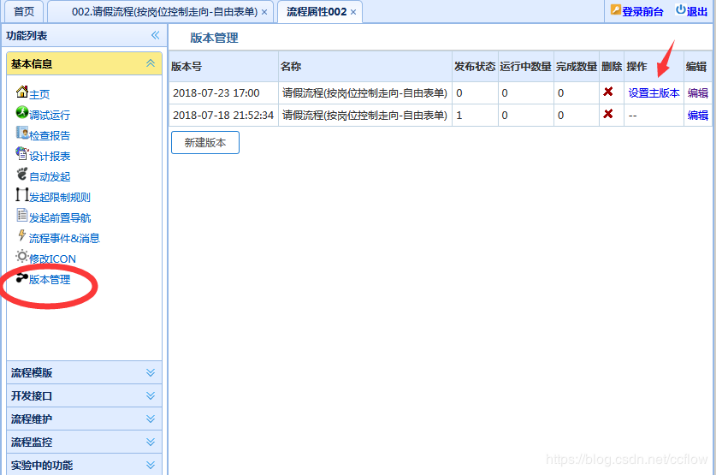717x475 pixels.
Task: Click the report design icon beside 设计报表
Action: (22, 153)
